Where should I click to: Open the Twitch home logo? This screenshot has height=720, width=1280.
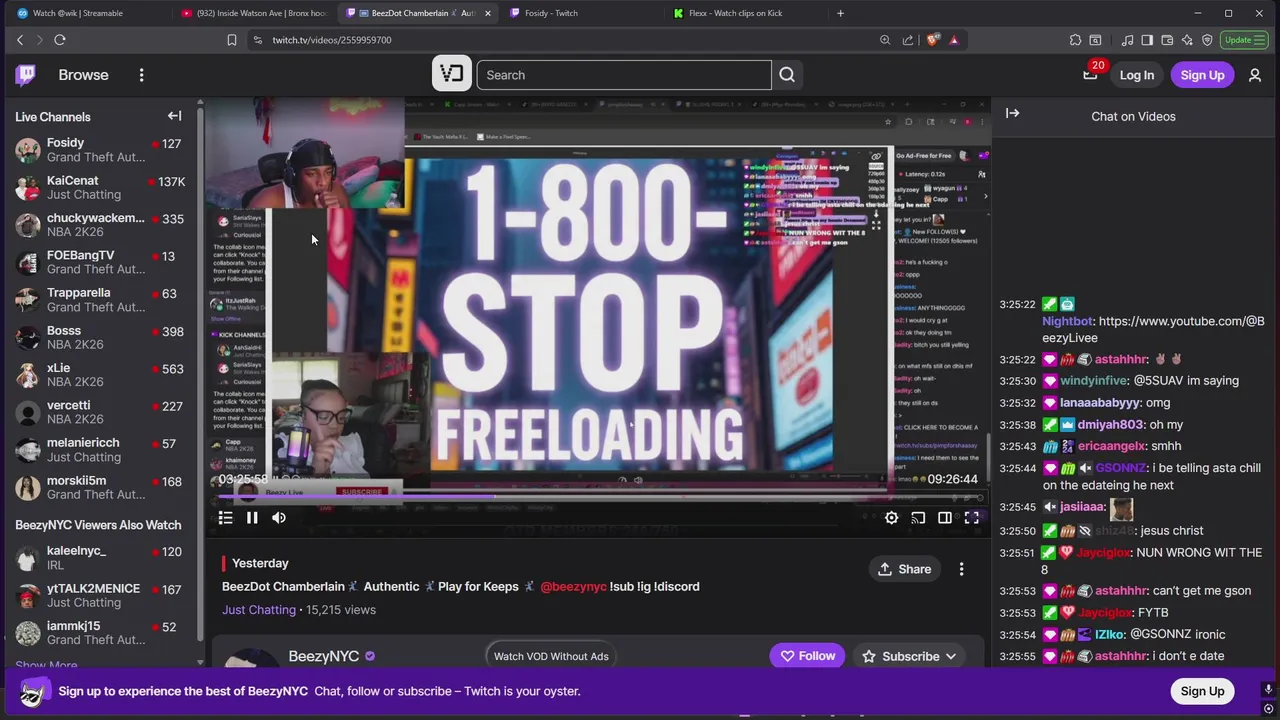(26, 75)
